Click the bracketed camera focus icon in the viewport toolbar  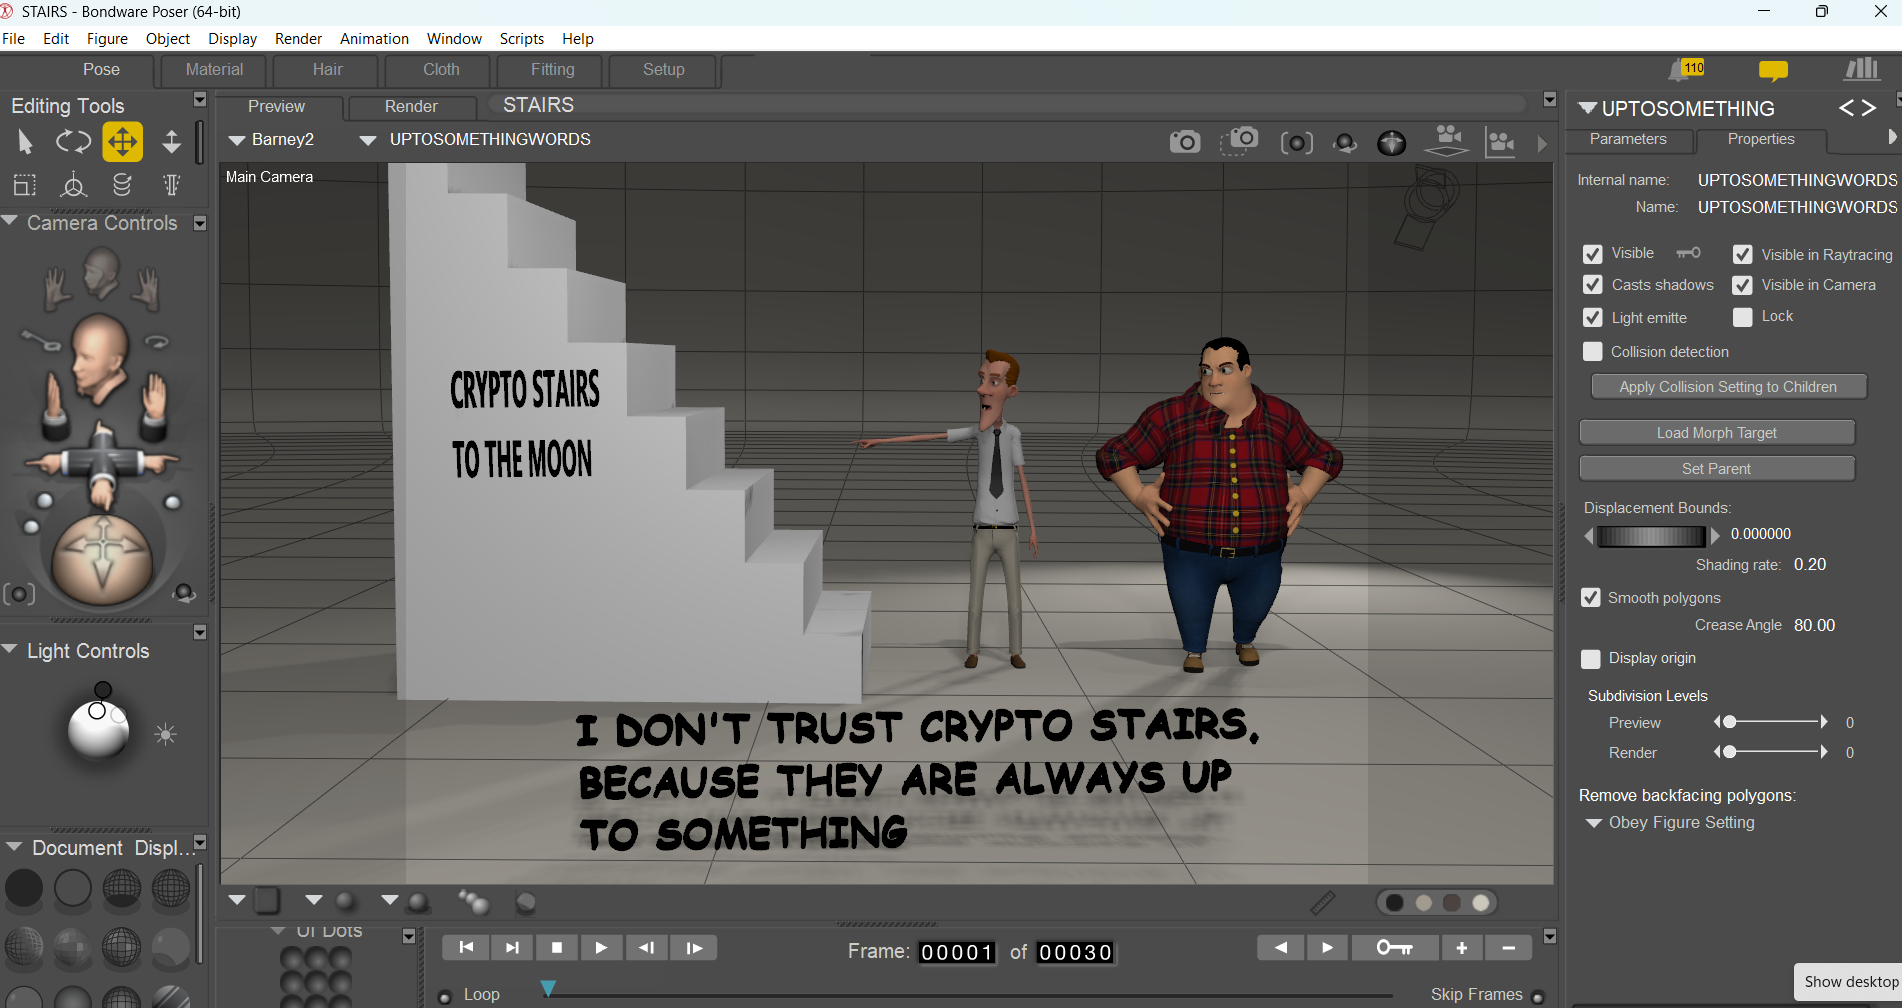(x=1297, y=143)
